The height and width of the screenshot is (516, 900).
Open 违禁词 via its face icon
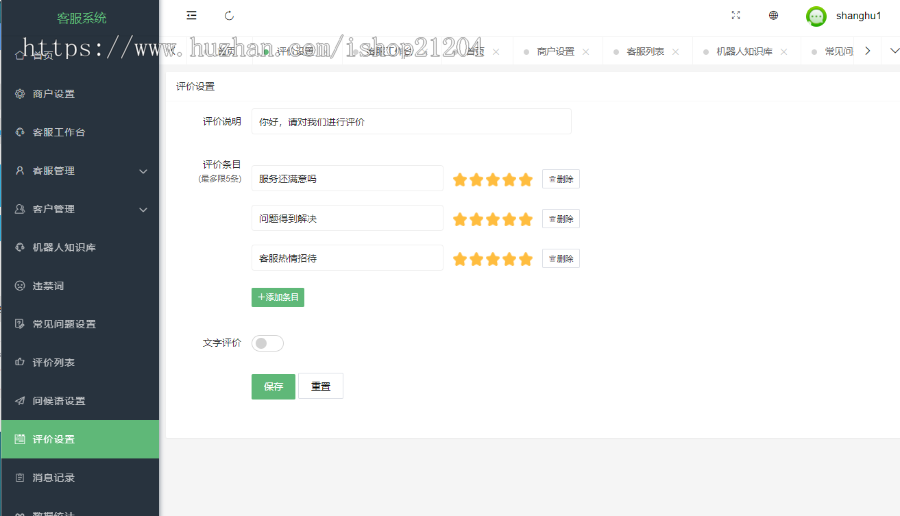(x=20, y=286)
